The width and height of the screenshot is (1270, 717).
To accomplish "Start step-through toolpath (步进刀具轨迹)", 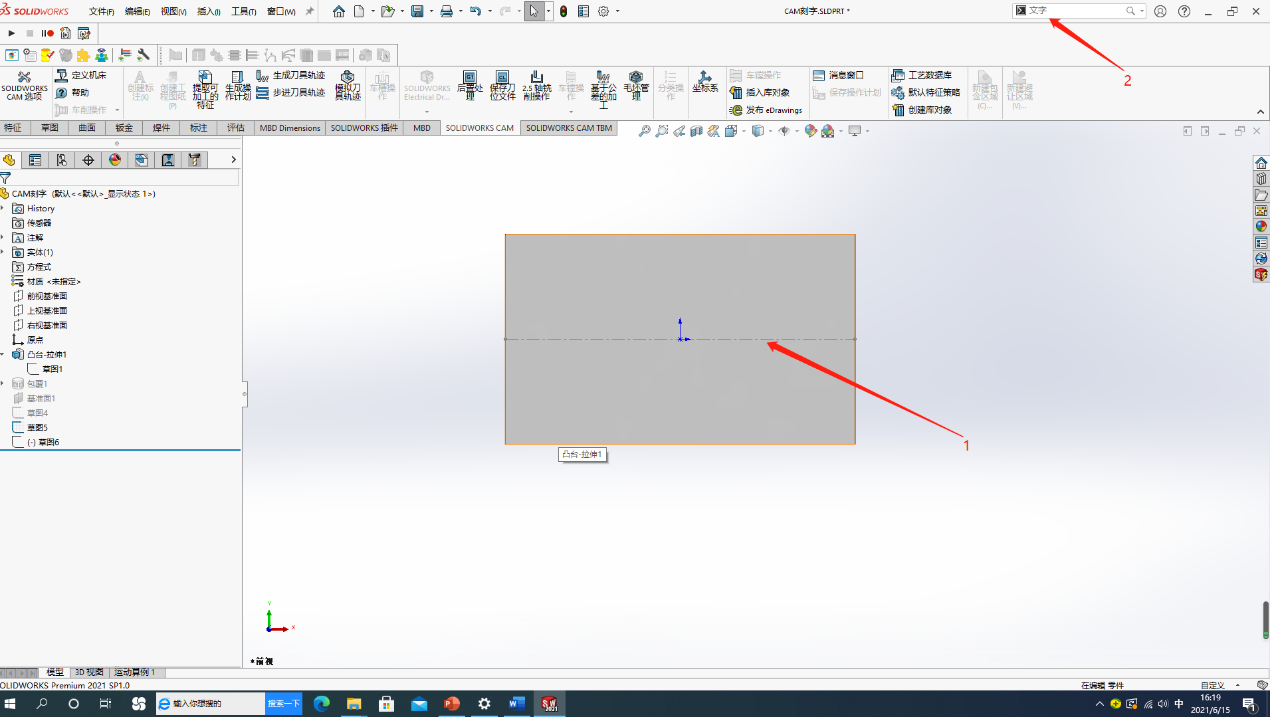I will 291,92.
